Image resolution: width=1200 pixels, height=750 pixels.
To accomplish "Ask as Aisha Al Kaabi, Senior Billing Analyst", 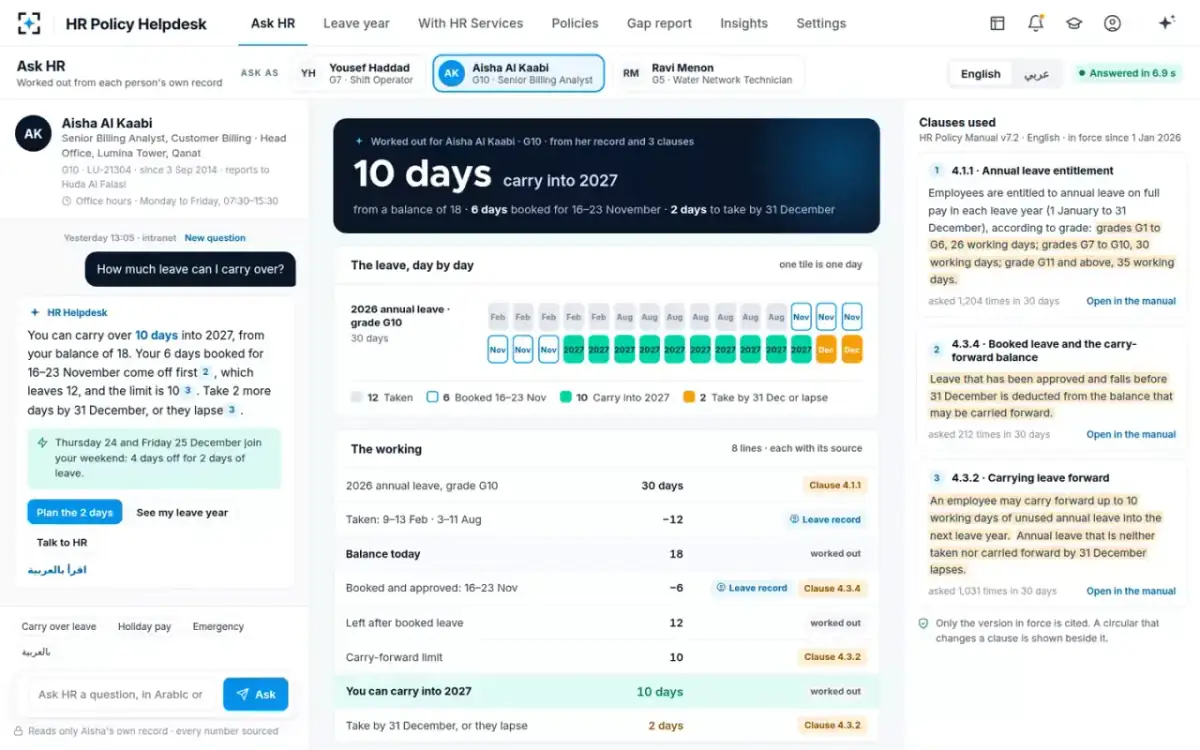I will pyautogui.click(x=518, y=73).
